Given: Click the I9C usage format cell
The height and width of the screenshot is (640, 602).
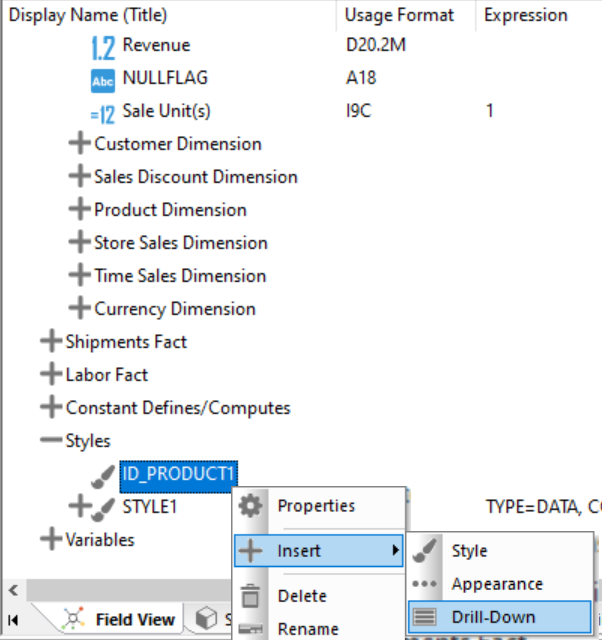Looking at the screenshot, I should point(358,111).
